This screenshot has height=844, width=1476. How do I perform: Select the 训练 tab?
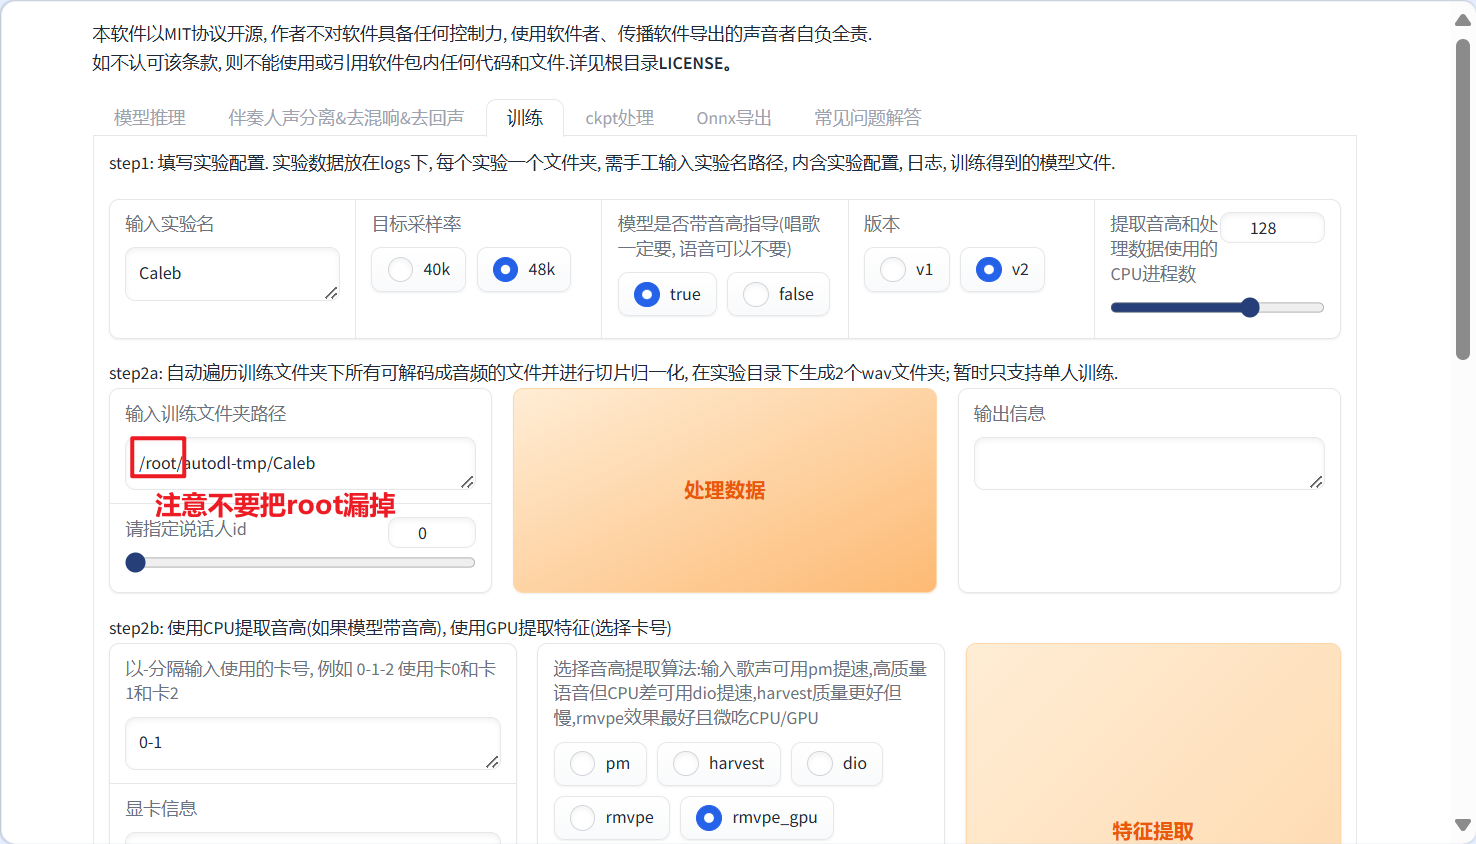pyautogui.click(x=525, y=118)
